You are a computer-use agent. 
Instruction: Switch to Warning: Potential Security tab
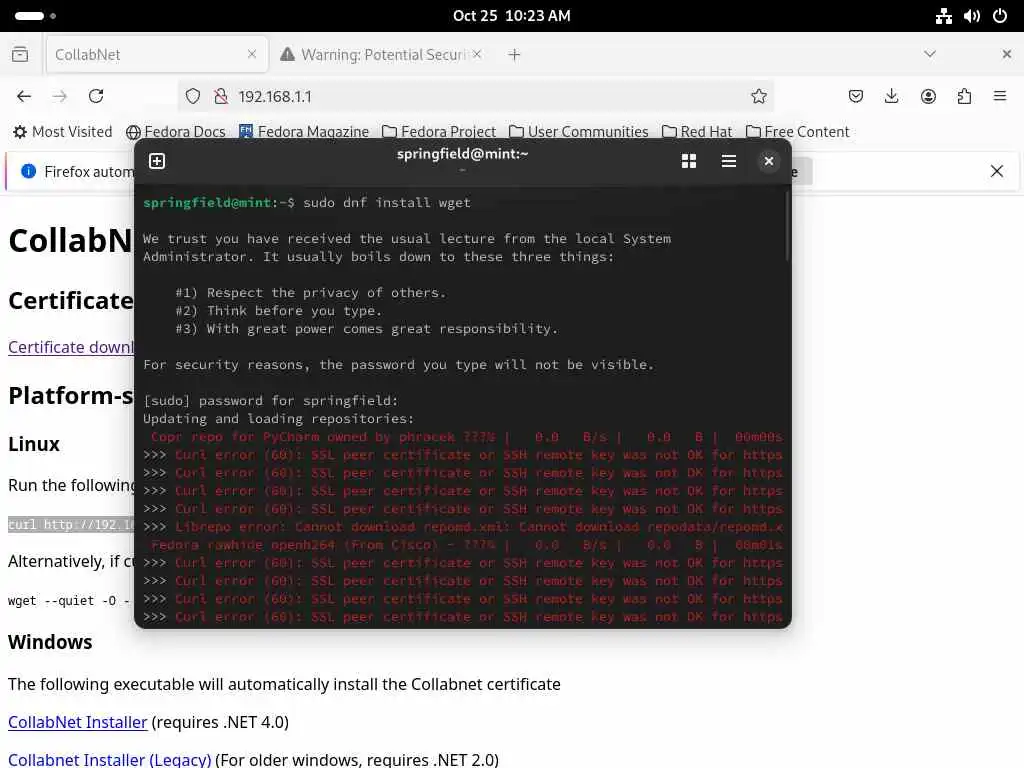(x=382, y=54)
